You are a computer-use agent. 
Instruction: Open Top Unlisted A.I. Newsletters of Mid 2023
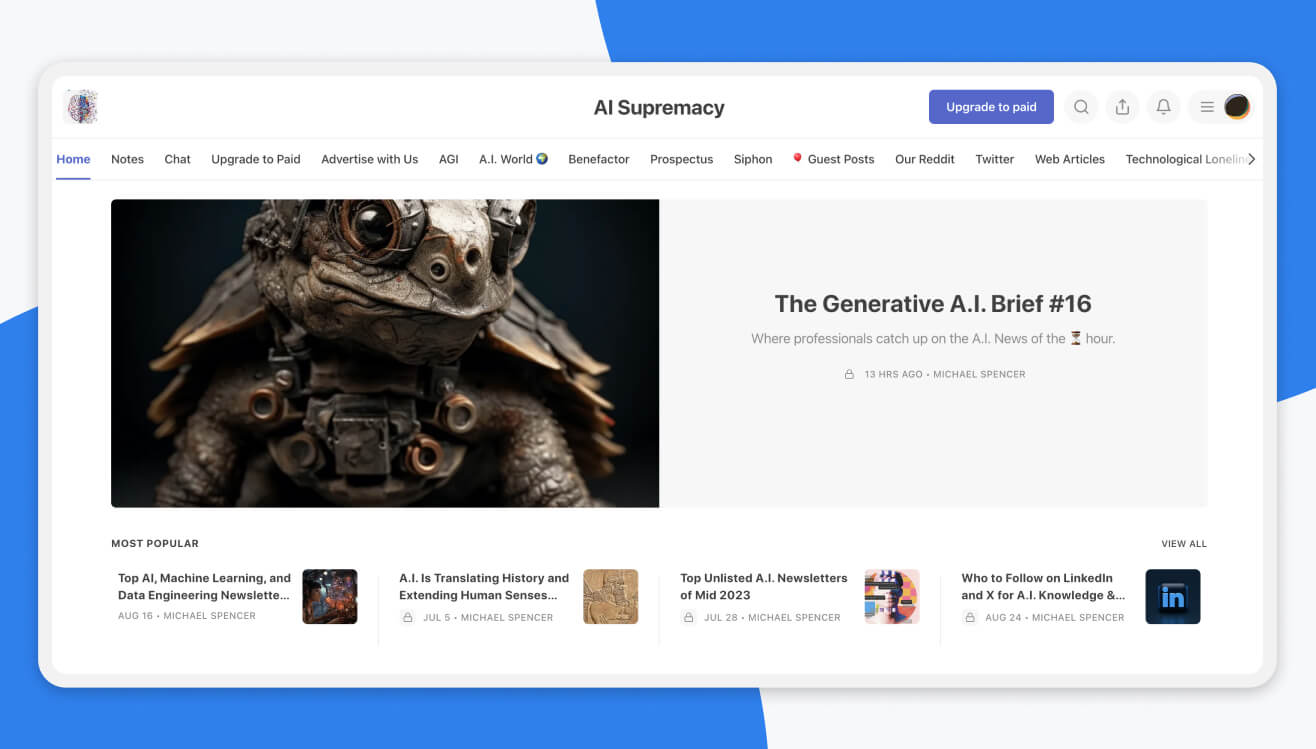(764, 586)
